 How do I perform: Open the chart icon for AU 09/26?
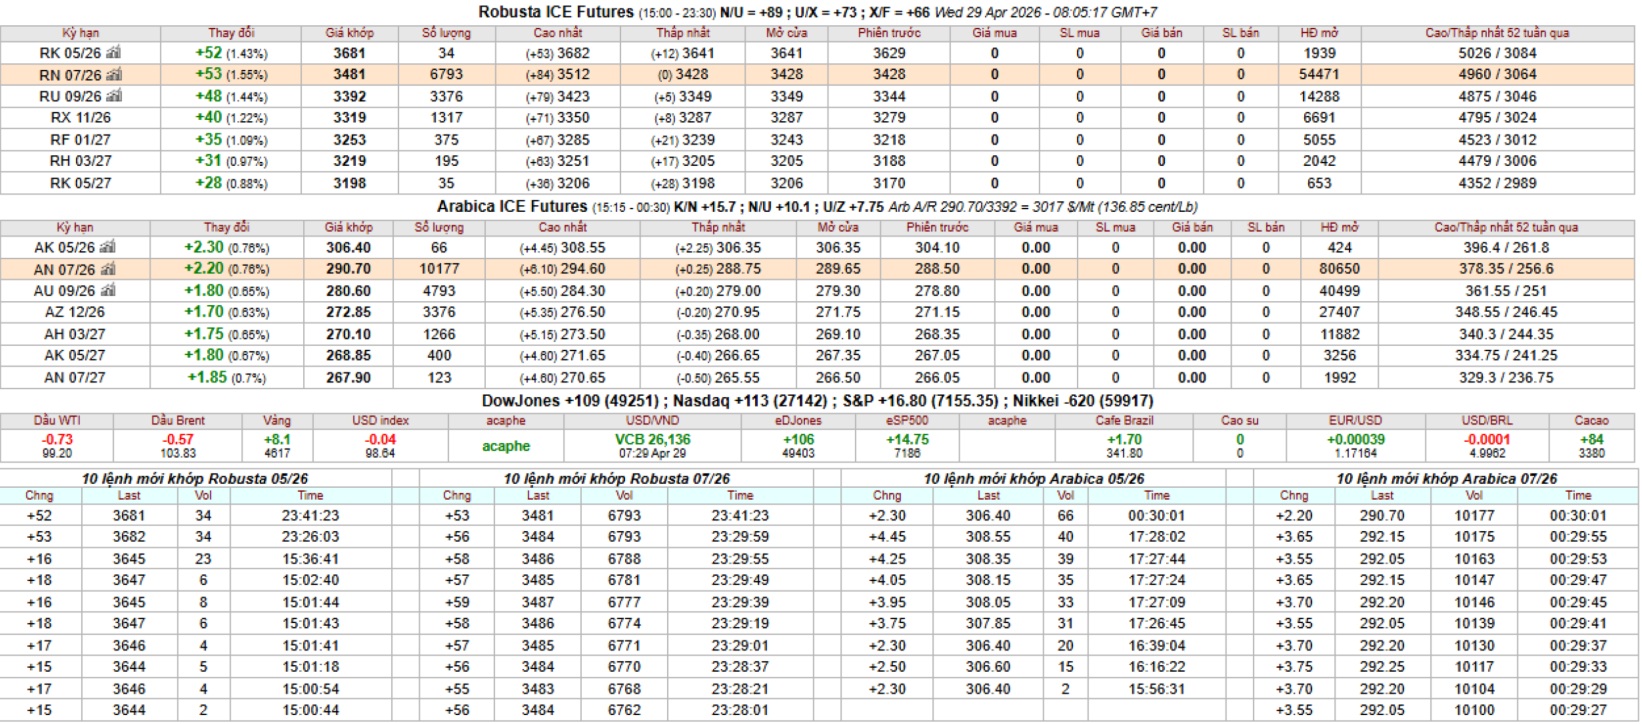click(108, 291)
